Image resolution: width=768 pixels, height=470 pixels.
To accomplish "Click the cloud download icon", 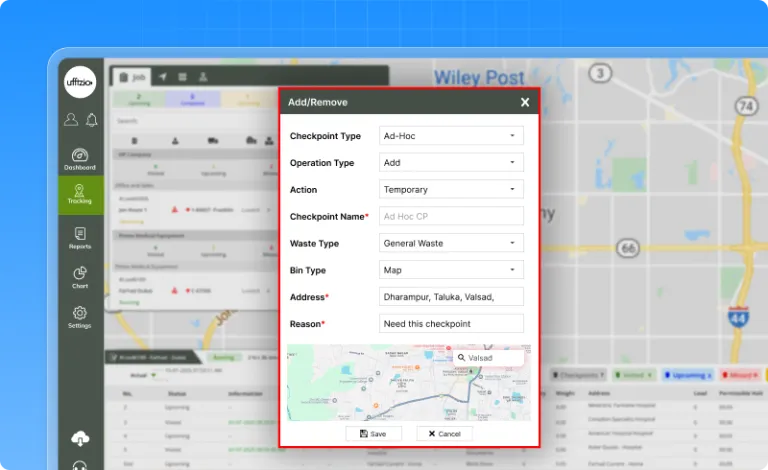I will pos(80,438).
